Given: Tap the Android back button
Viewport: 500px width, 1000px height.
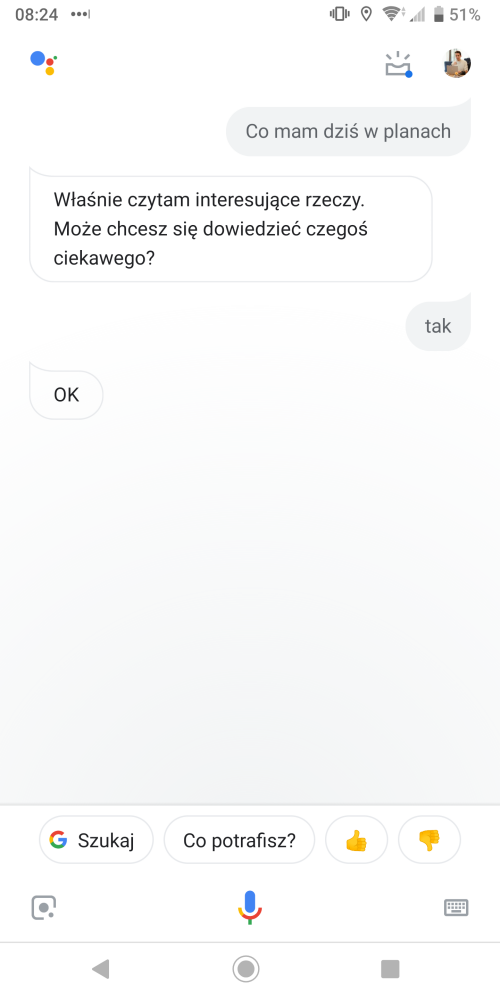Looking at the screenshot, I should point(101,969).
